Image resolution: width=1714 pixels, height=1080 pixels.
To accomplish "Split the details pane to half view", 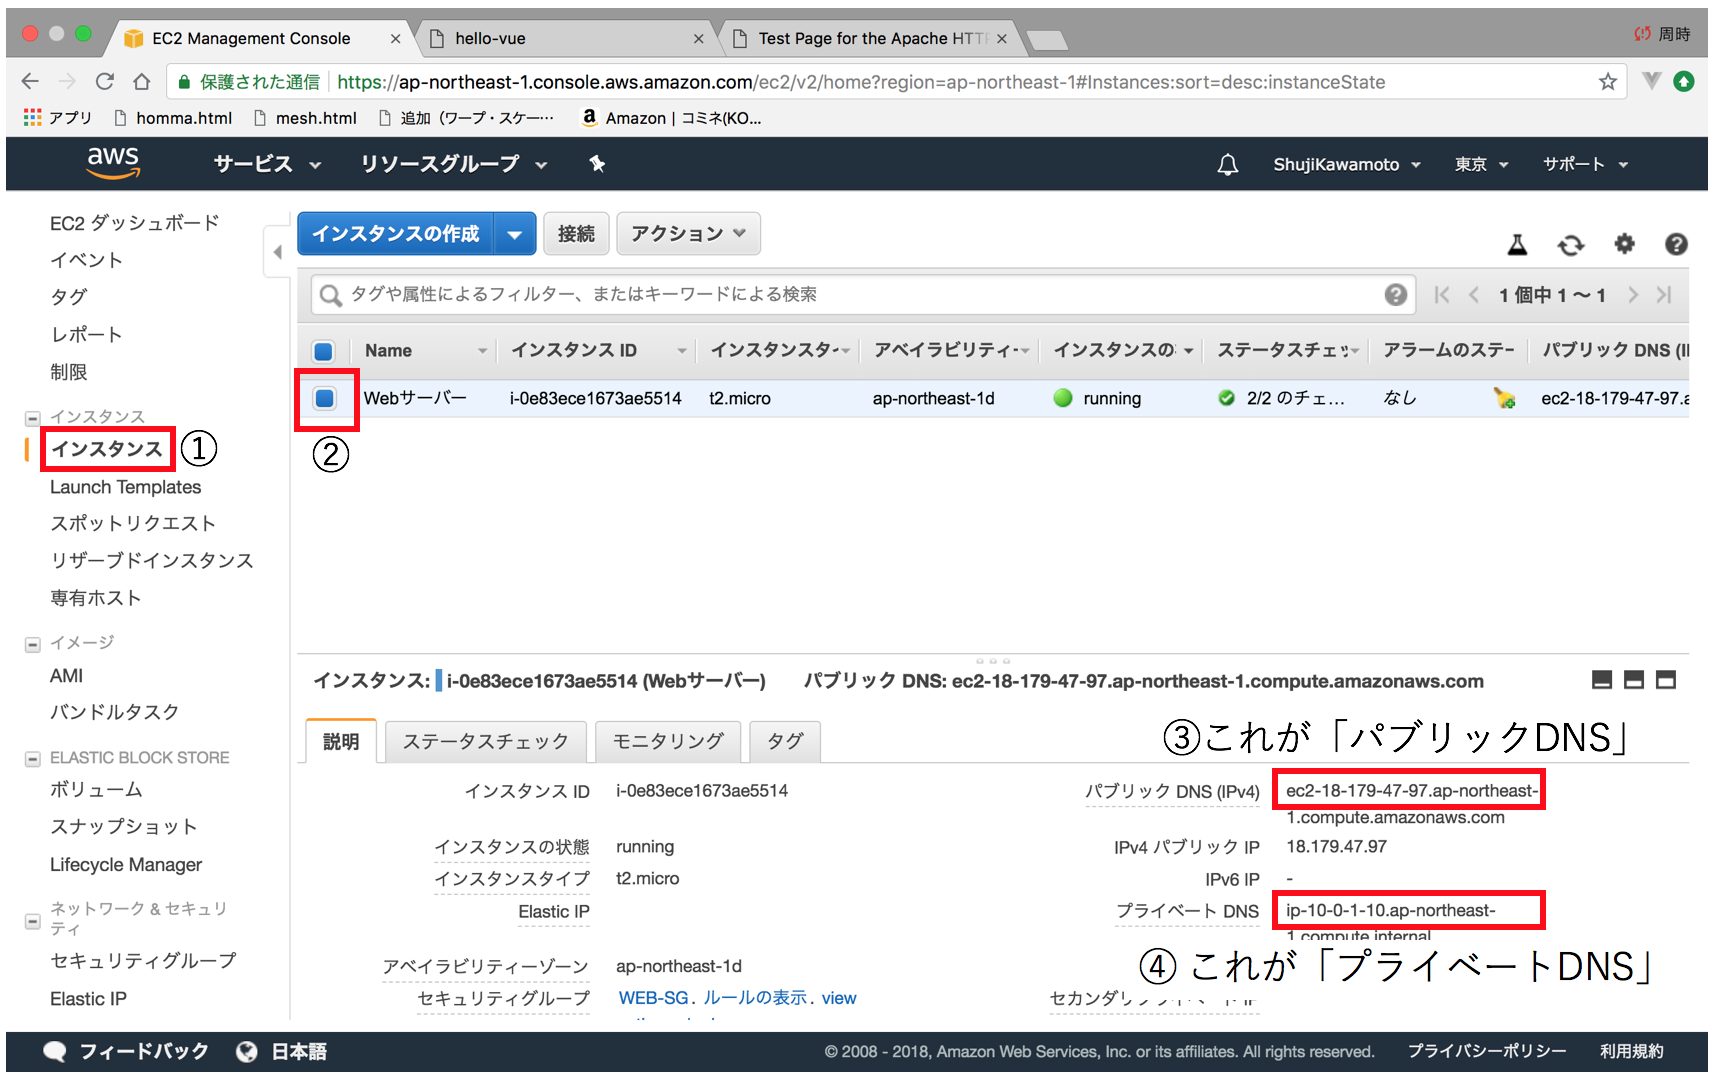I will coord(1634,680).
